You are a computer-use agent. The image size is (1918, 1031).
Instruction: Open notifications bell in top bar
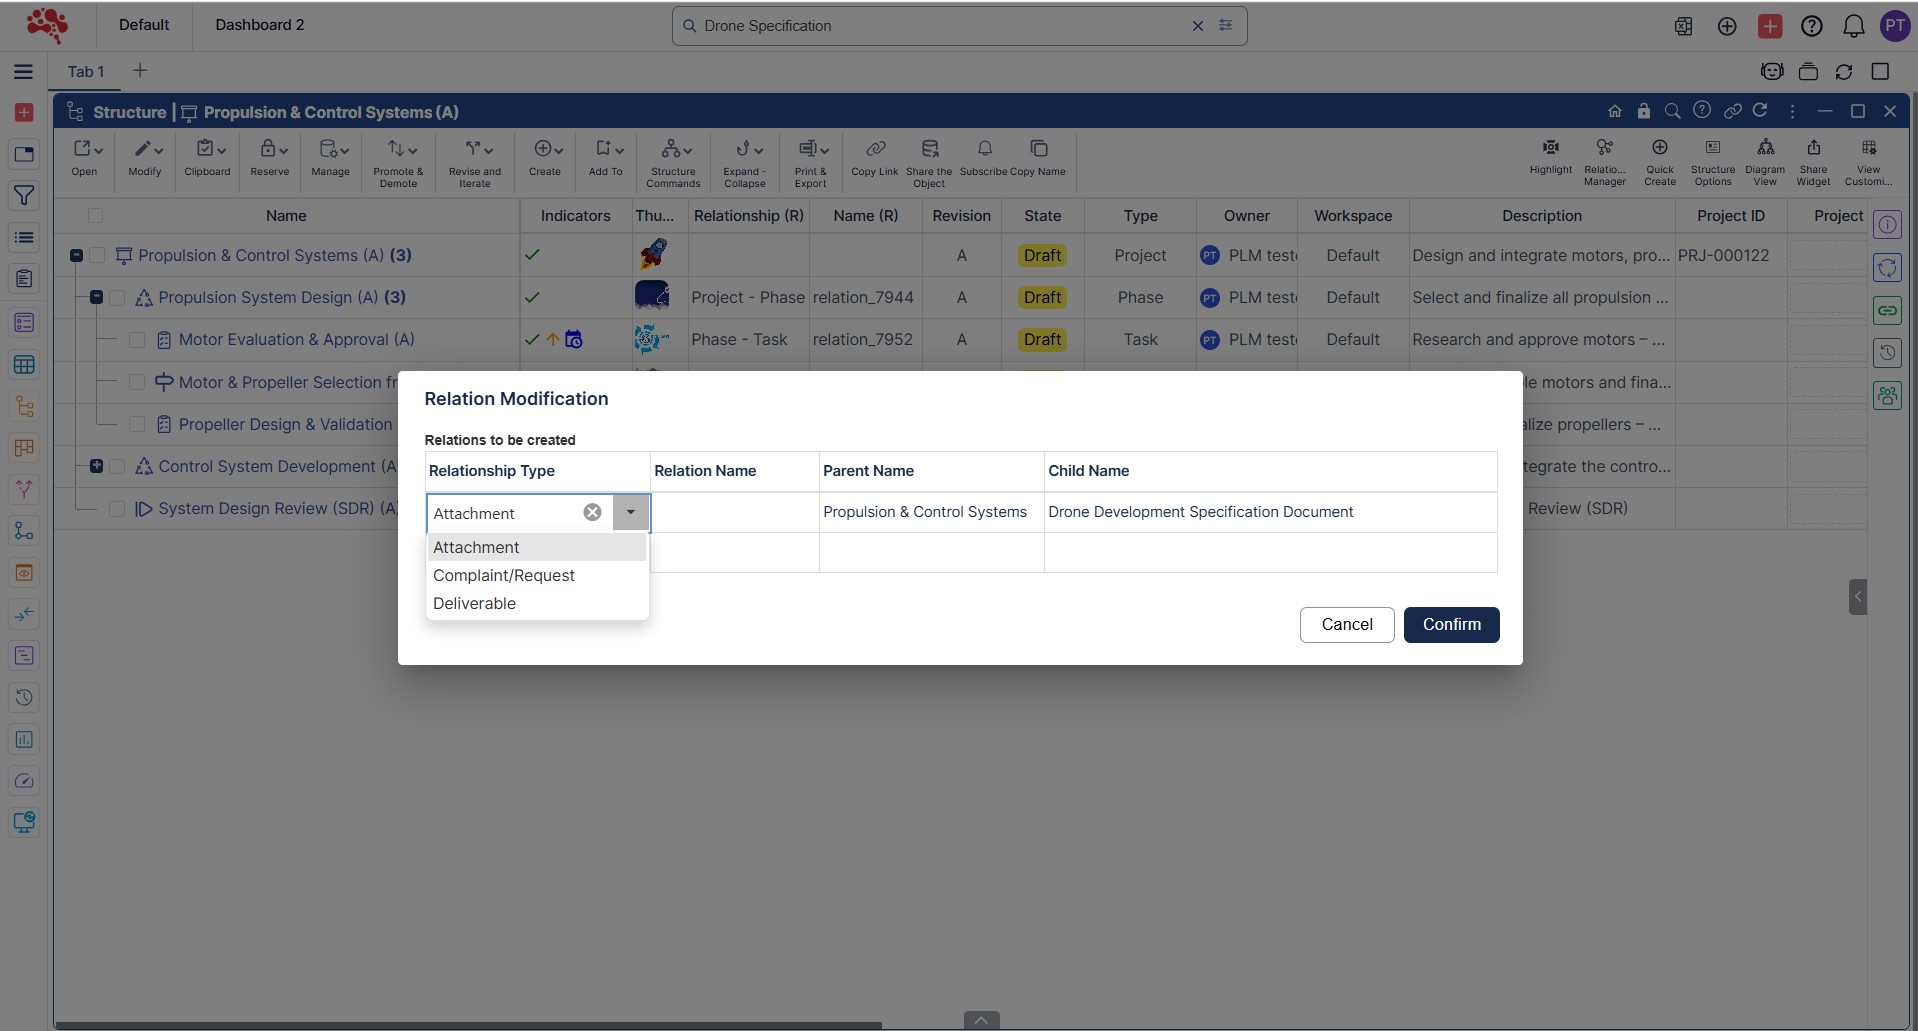tap(1853, 26)
